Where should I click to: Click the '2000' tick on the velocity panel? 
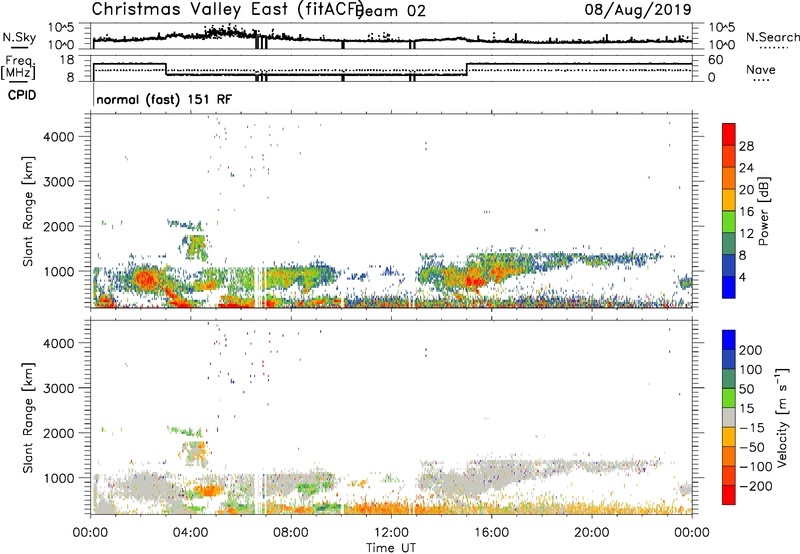coord(59,433)
